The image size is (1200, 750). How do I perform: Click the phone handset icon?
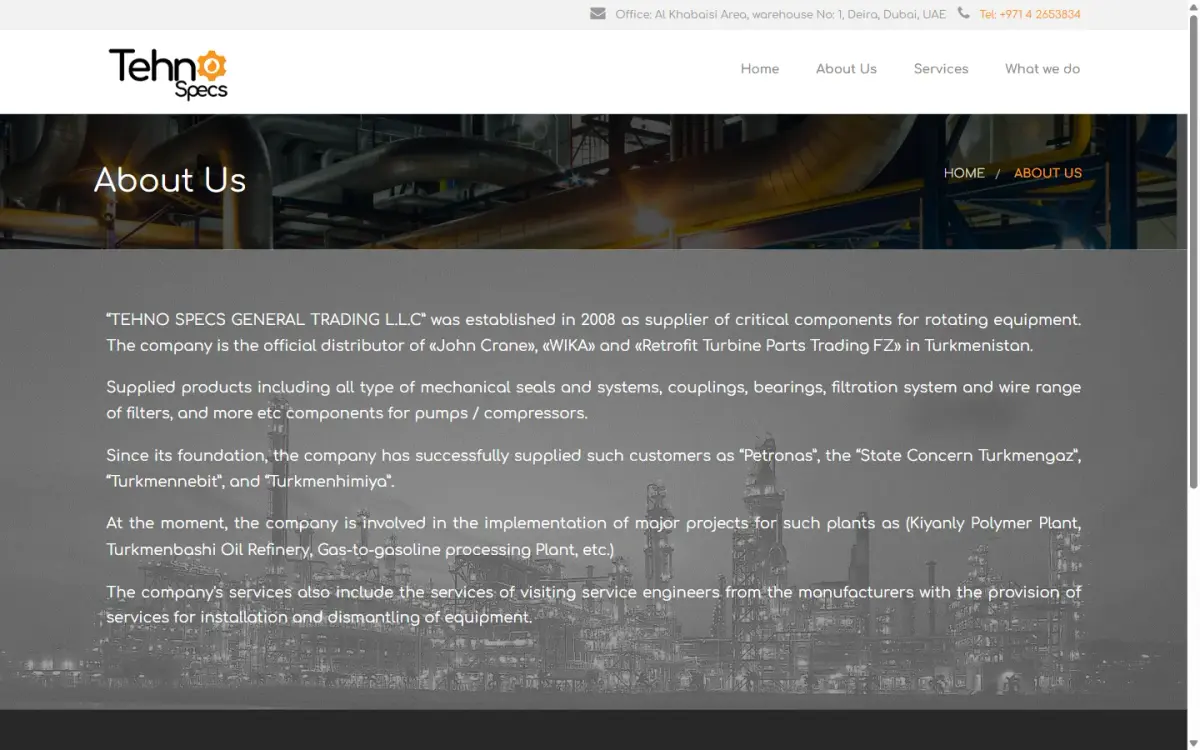(x=964, y=14)
